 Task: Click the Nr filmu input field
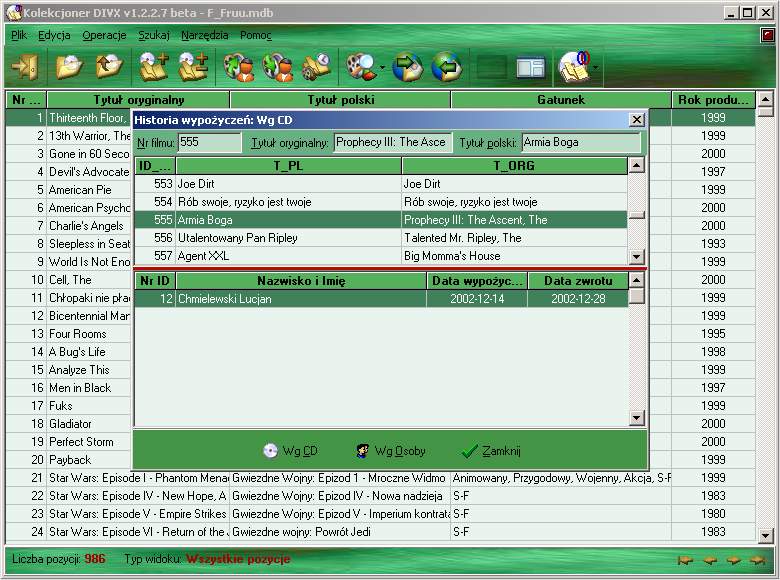click(x=209, y=143)
